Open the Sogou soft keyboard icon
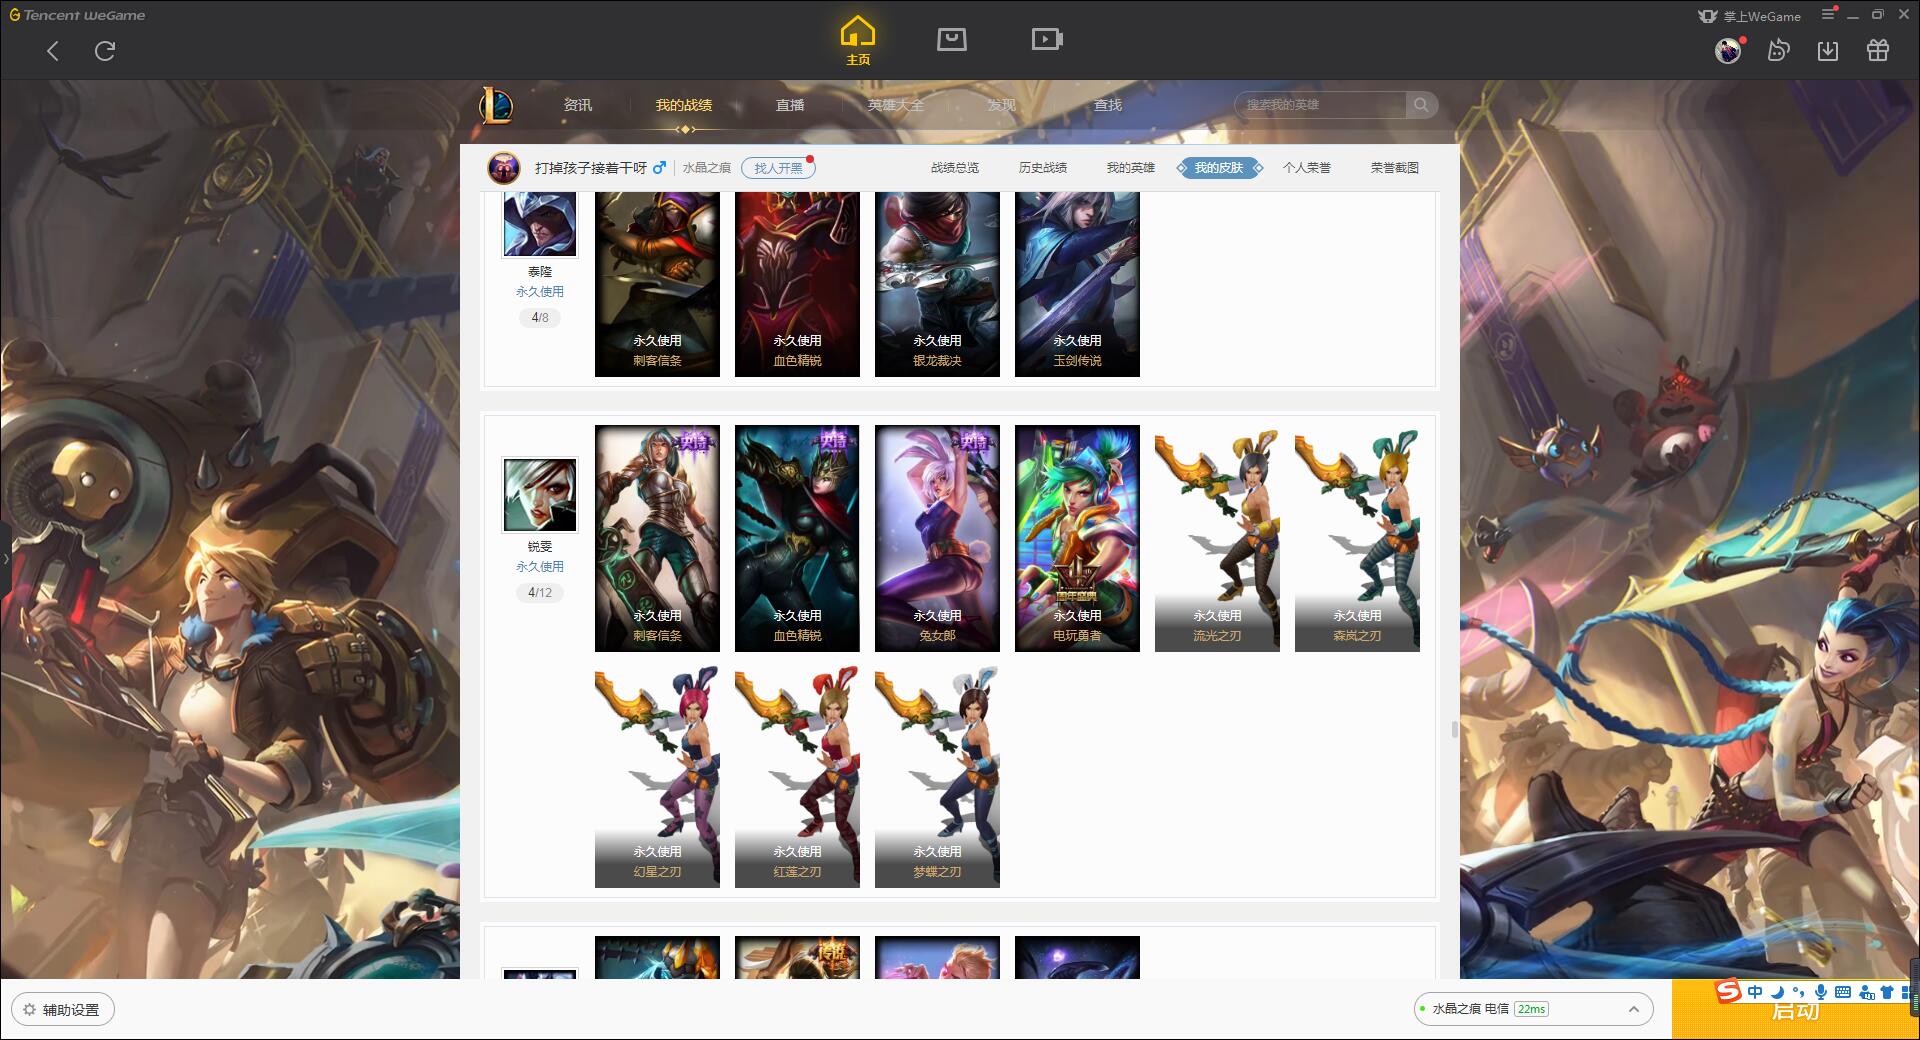The height and width of the screenshot is (1040, 1920). pos(1842,992)
